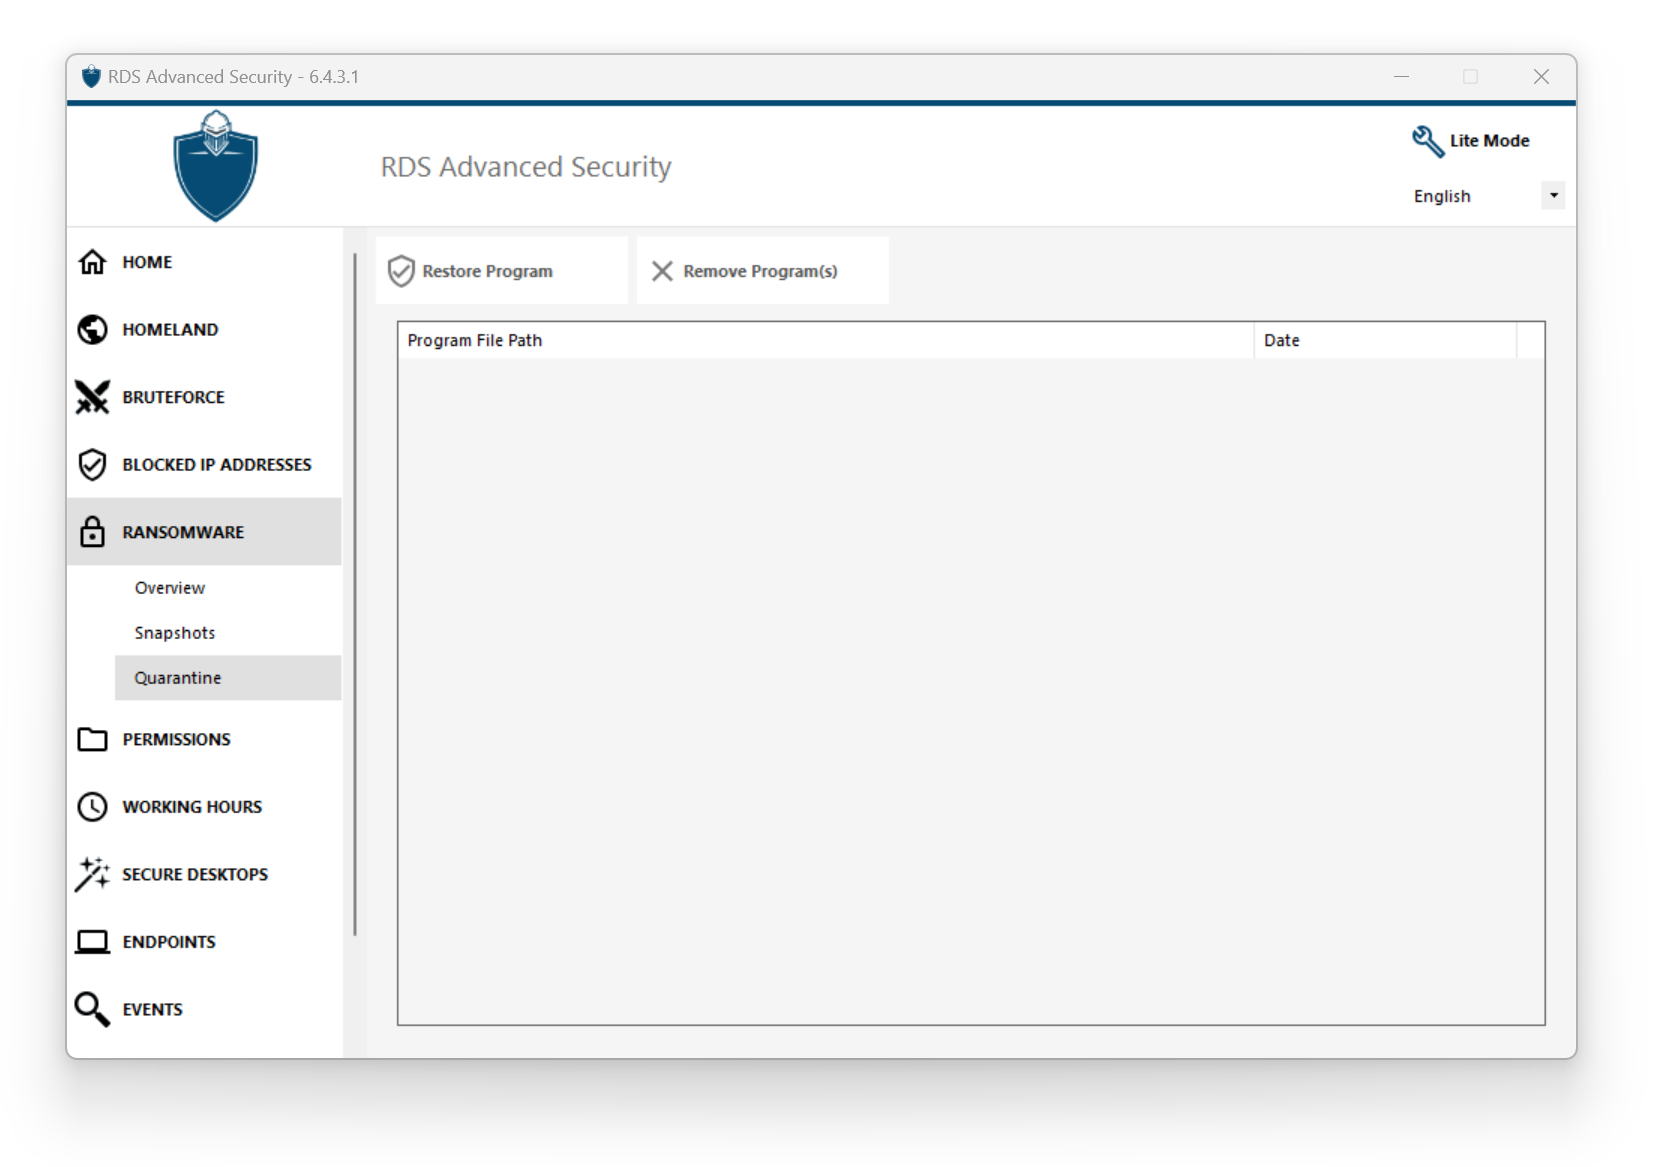The width and height of the screenshot is (1653, 1167).
Task: Click the Lite Mode wrench icon
Action: tap(1427, 141)
